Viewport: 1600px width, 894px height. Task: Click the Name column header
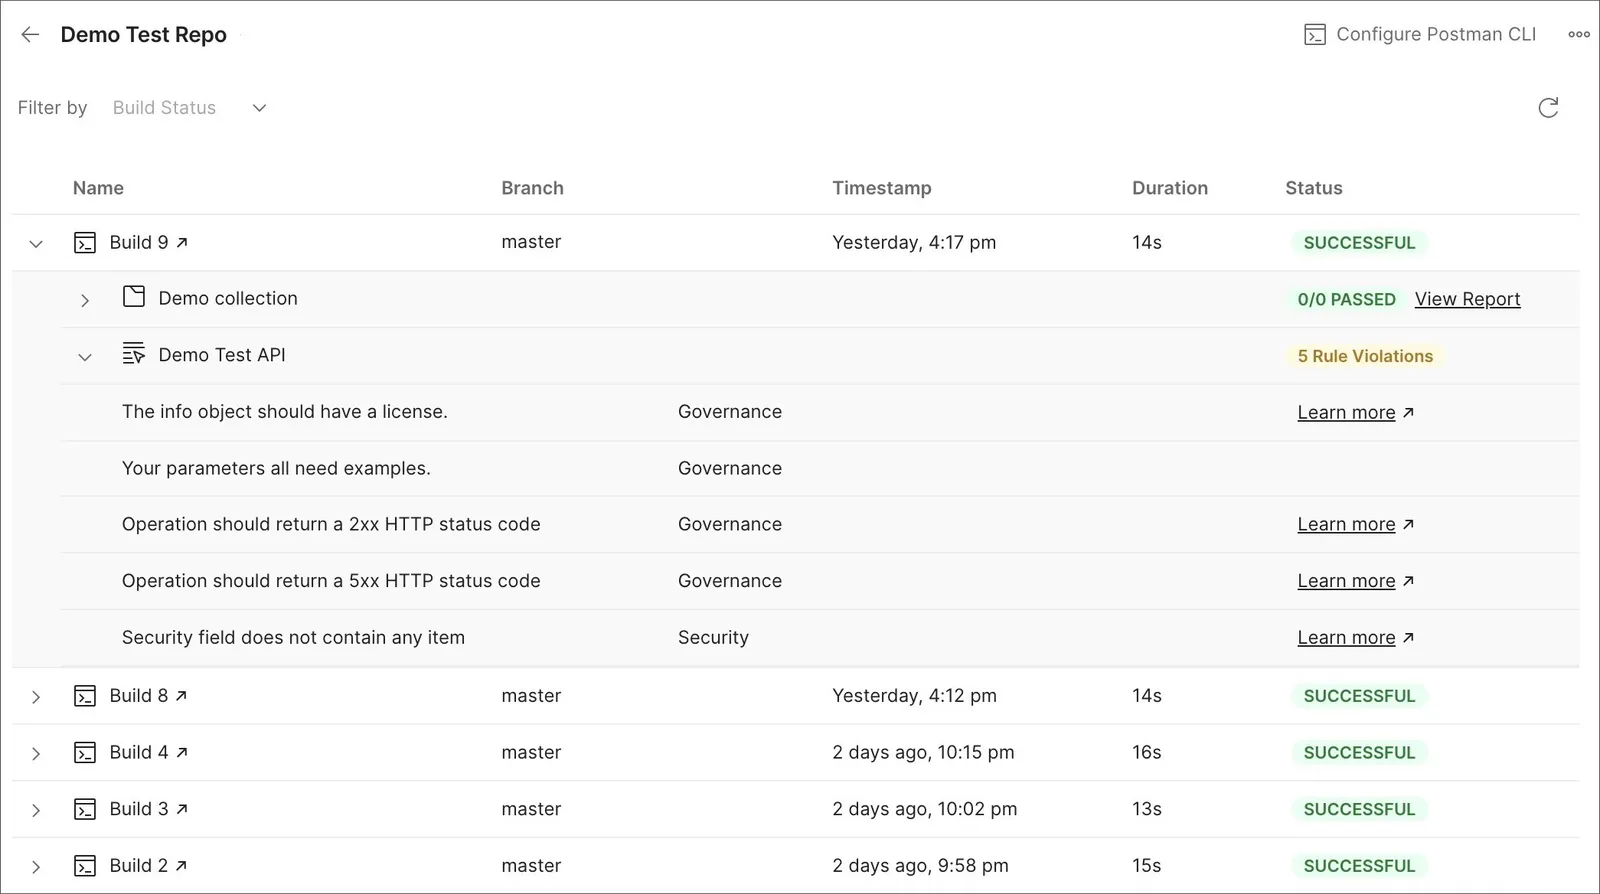click(98, 188)
